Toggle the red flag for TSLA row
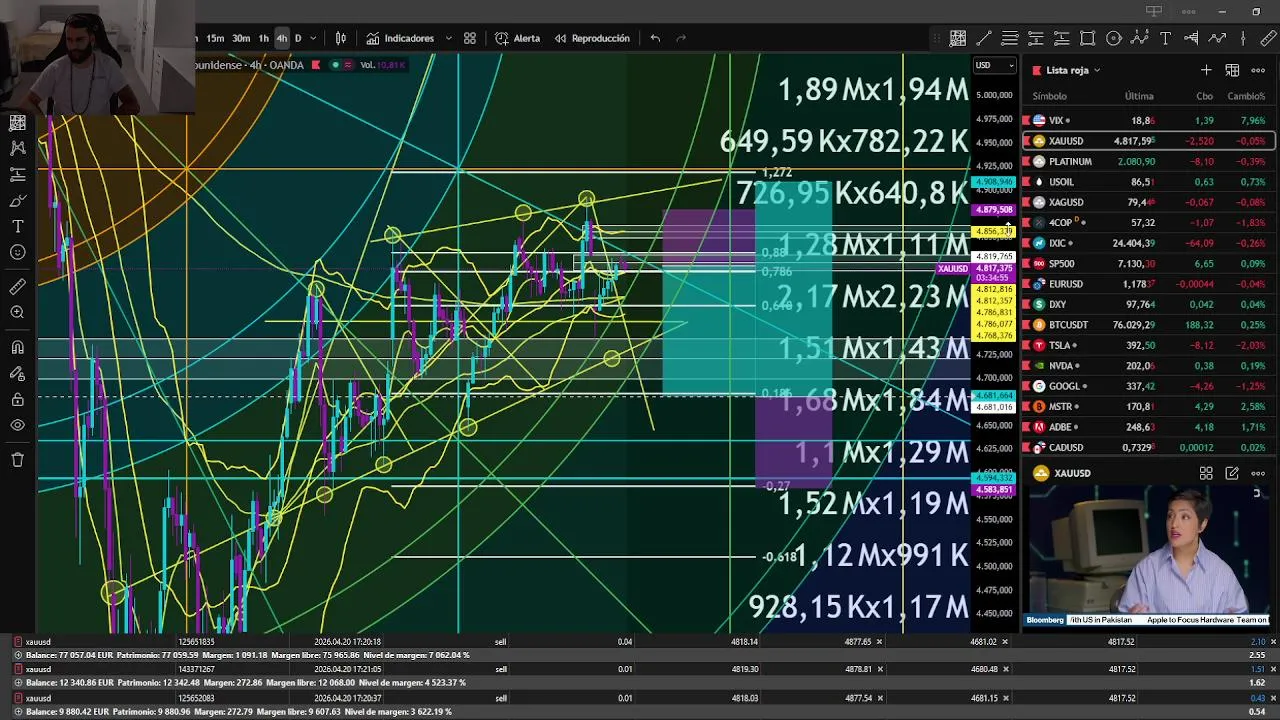This screenshot has width=1280, height=720. 1026,345
